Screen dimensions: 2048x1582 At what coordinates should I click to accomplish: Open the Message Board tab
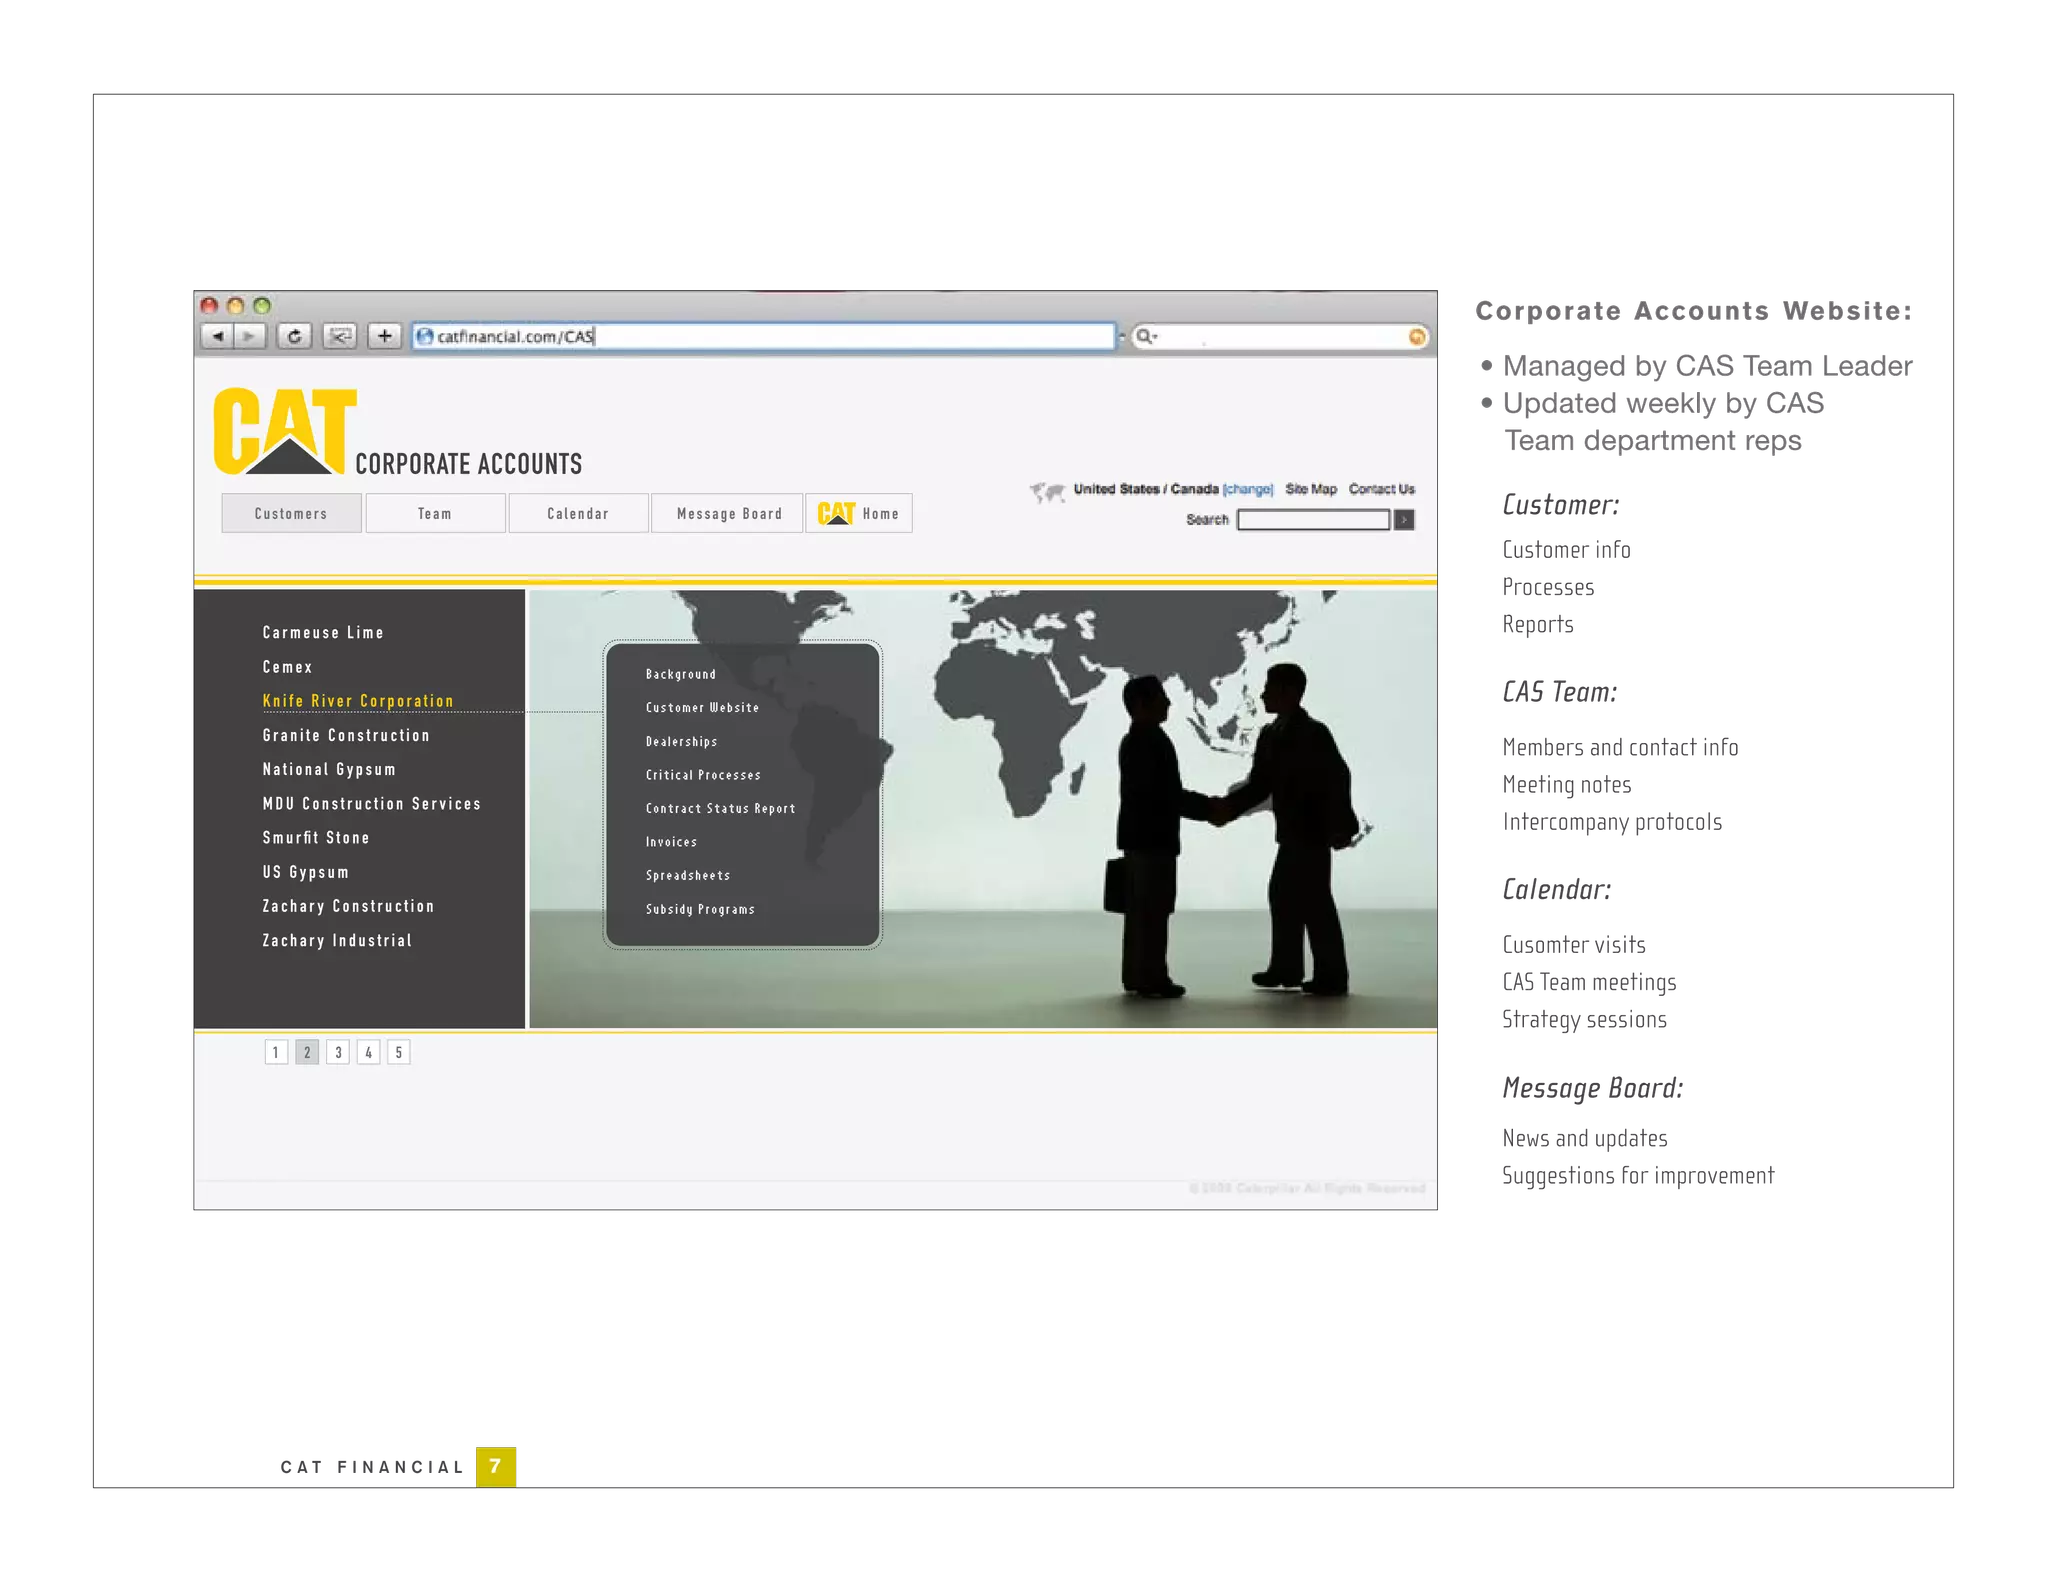(x=728, y=514)
